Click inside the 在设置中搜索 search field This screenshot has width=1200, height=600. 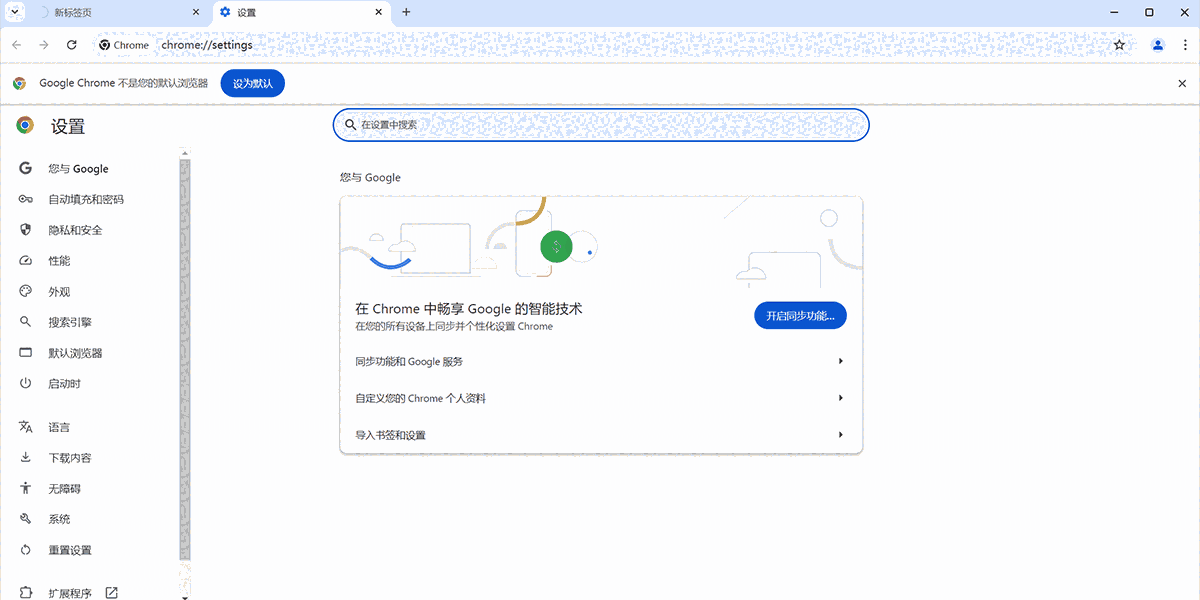click(600, 124)
